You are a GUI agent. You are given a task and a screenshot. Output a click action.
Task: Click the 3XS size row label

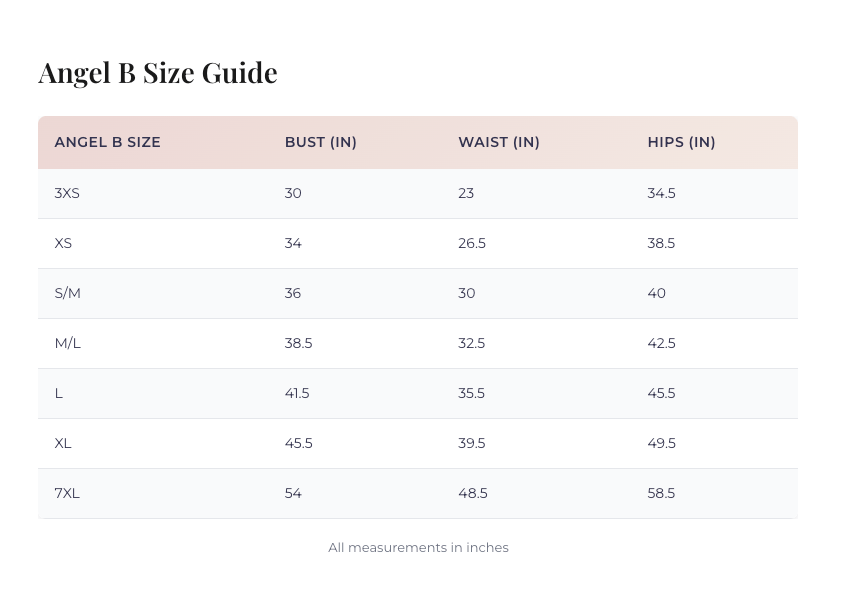click(67, 193)
